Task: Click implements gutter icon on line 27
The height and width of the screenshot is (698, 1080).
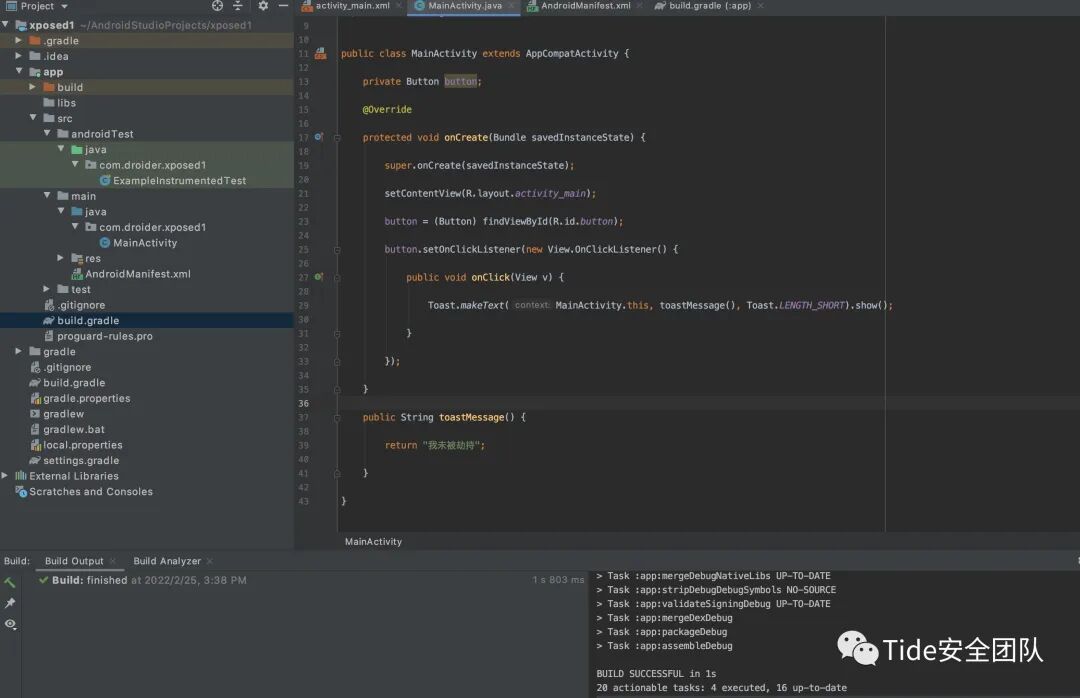Action: 319,277
